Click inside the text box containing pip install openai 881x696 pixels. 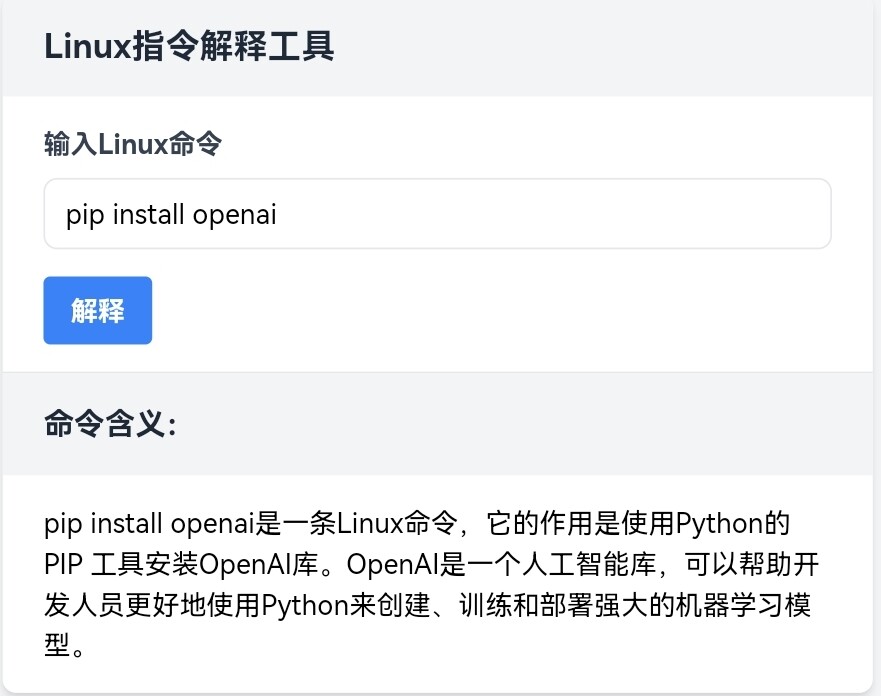(x=436, y=213)
